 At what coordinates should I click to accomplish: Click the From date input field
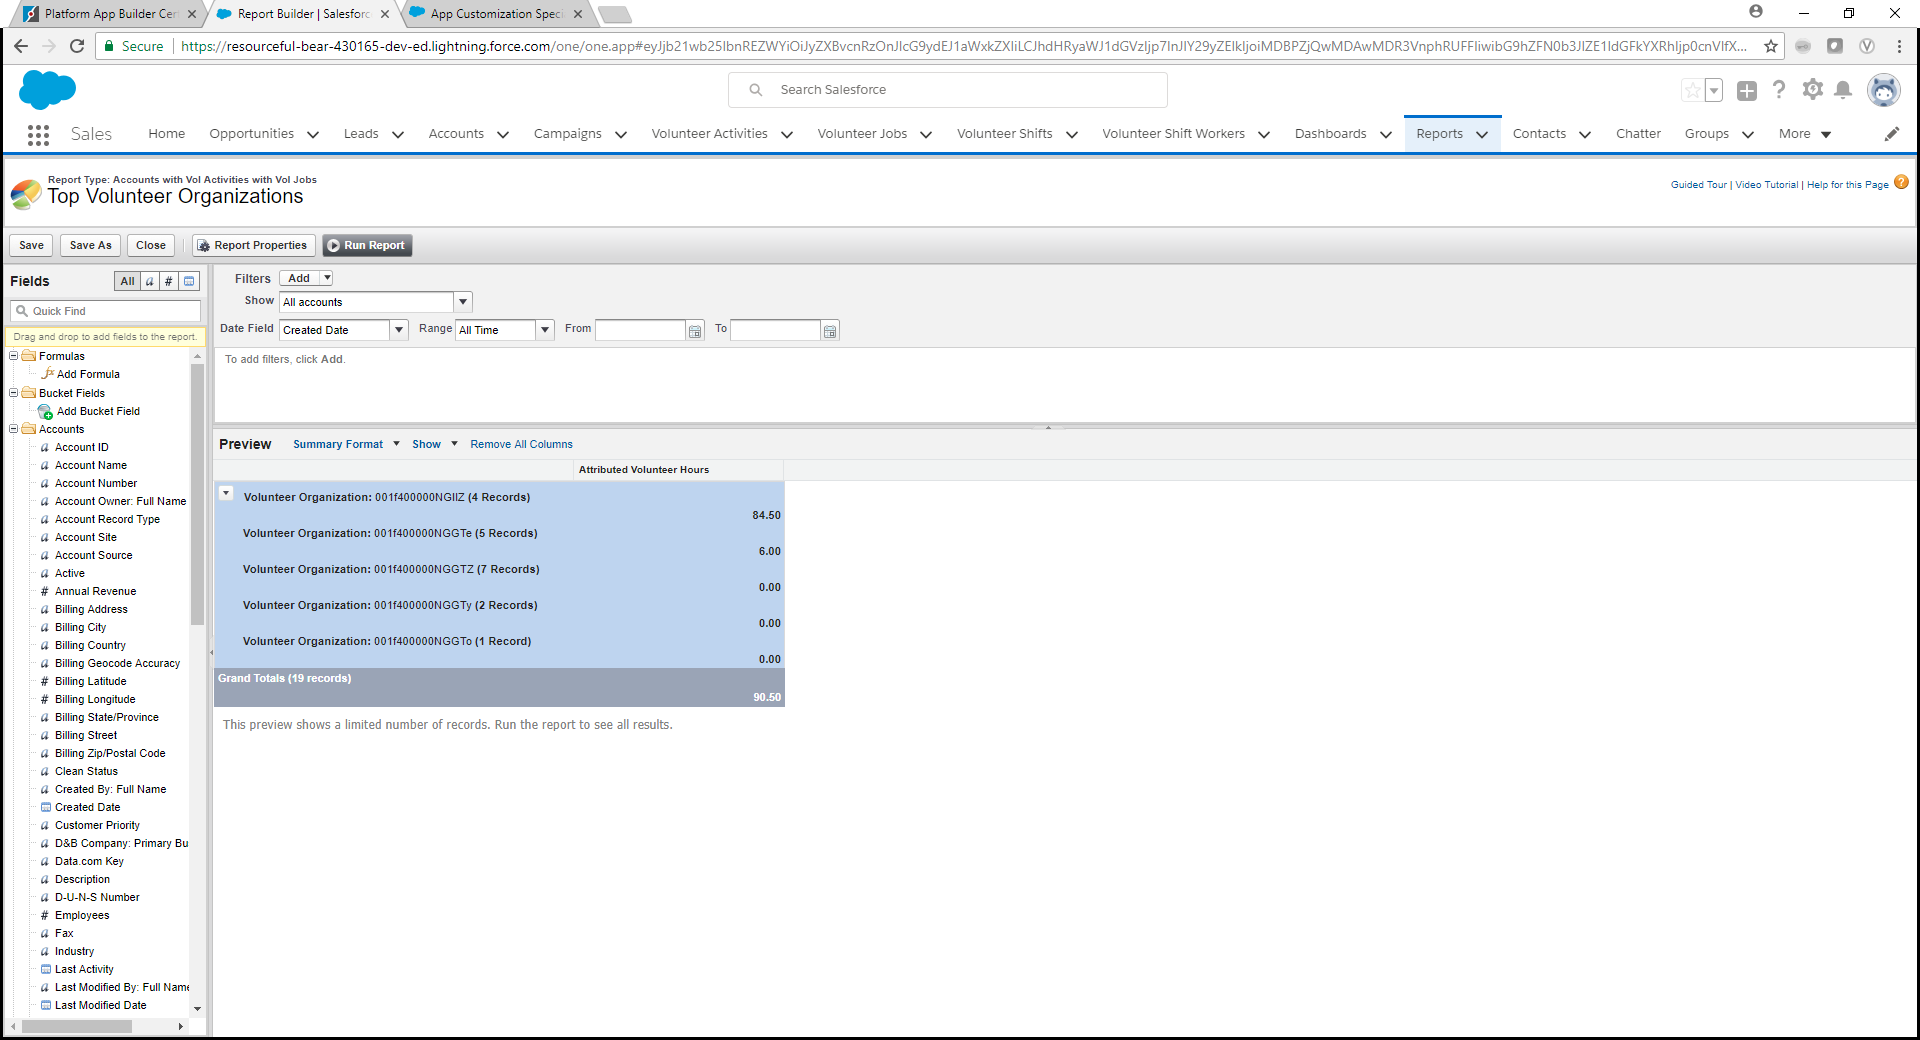tap(640, 330)
